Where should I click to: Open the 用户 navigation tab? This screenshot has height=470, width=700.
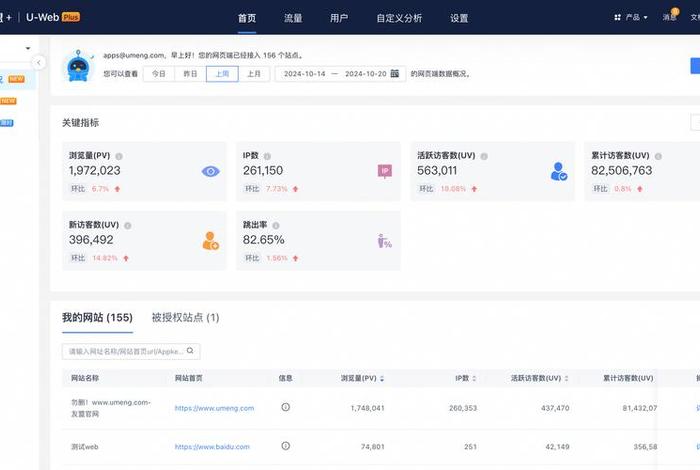339,18
